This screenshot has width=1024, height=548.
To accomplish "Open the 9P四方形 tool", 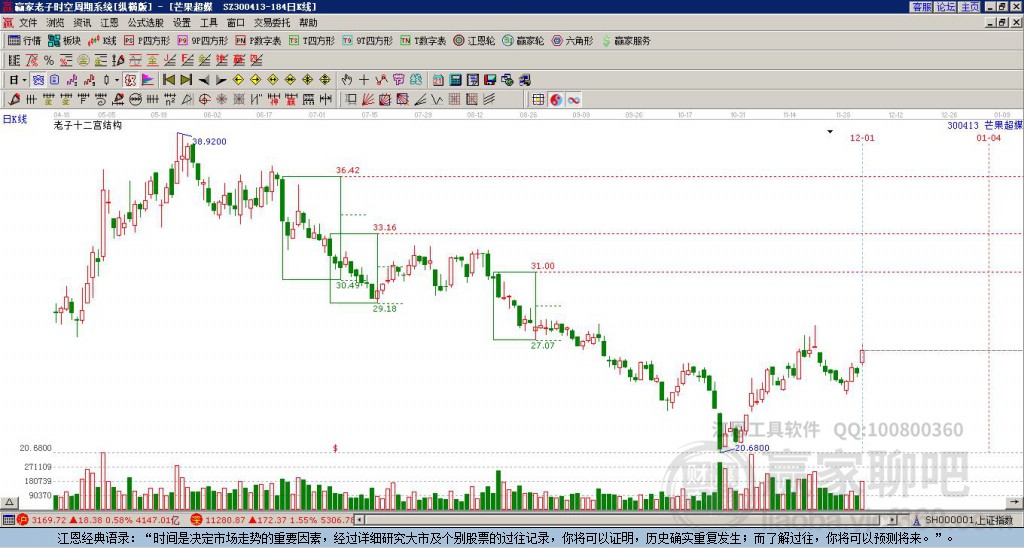I will click(x=203, y=40).
